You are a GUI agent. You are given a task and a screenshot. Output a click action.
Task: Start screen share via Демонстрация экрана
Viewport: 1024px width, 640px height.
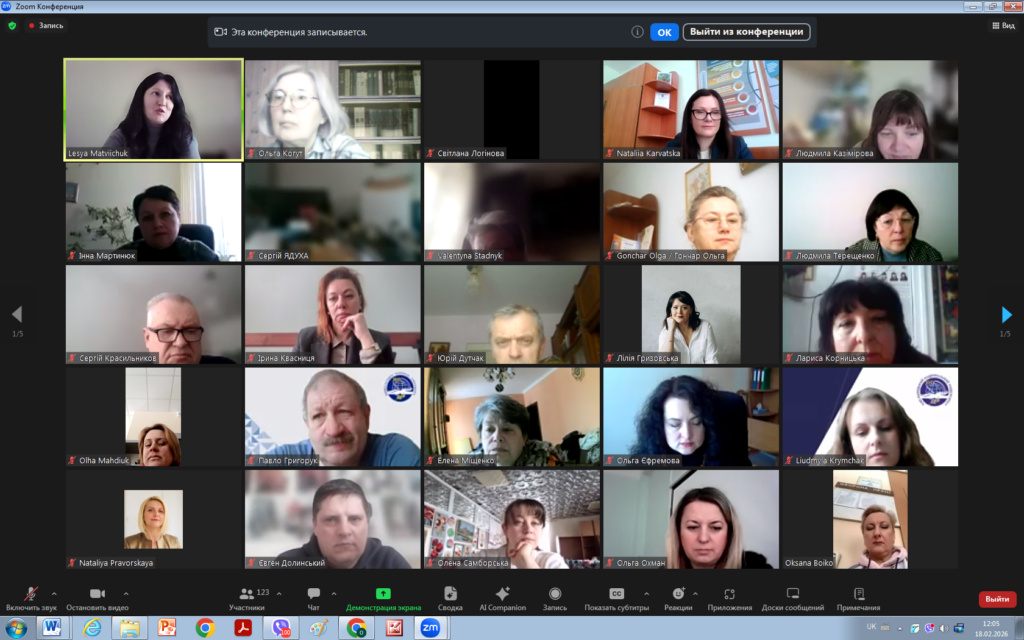pos(383,594)
